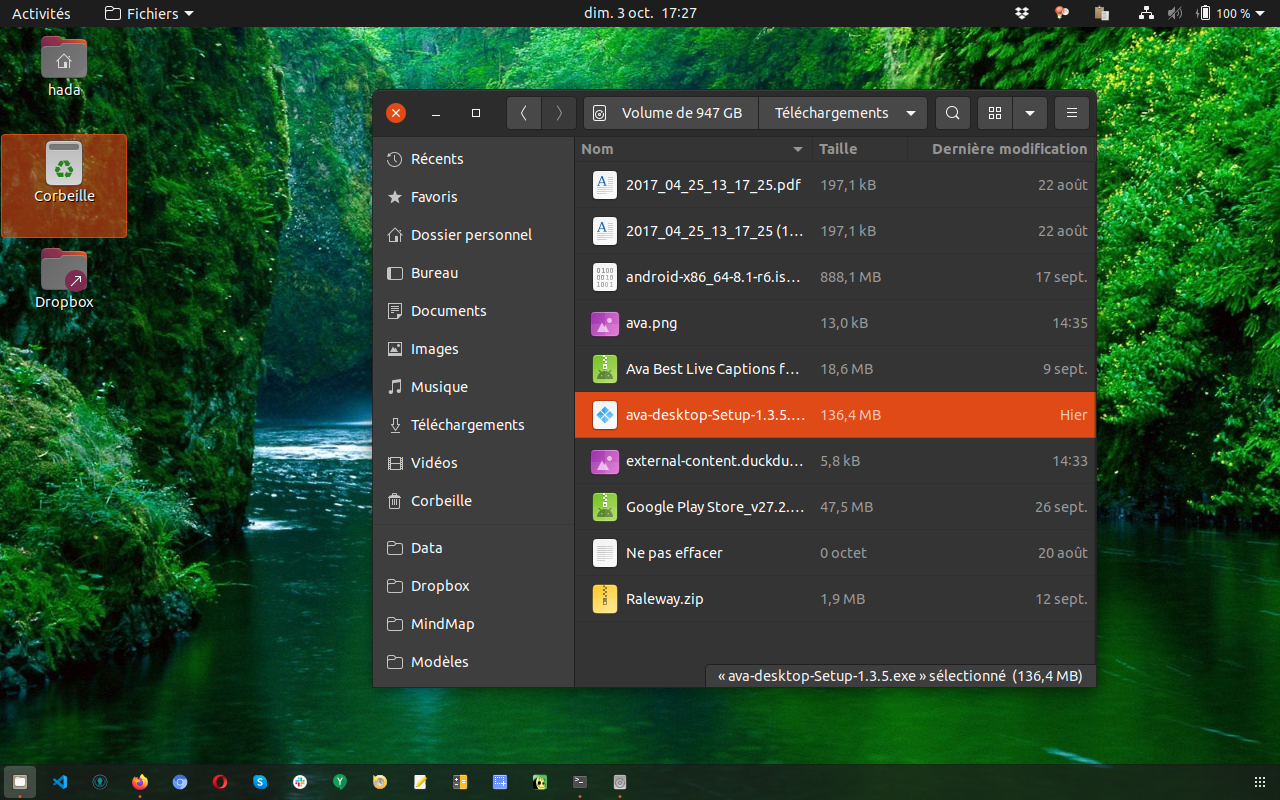This screenshot has width=1280, height=800.
Task: Open system menu by the battery percentage
Action: pyautogui.click(x=1233, y=13)
